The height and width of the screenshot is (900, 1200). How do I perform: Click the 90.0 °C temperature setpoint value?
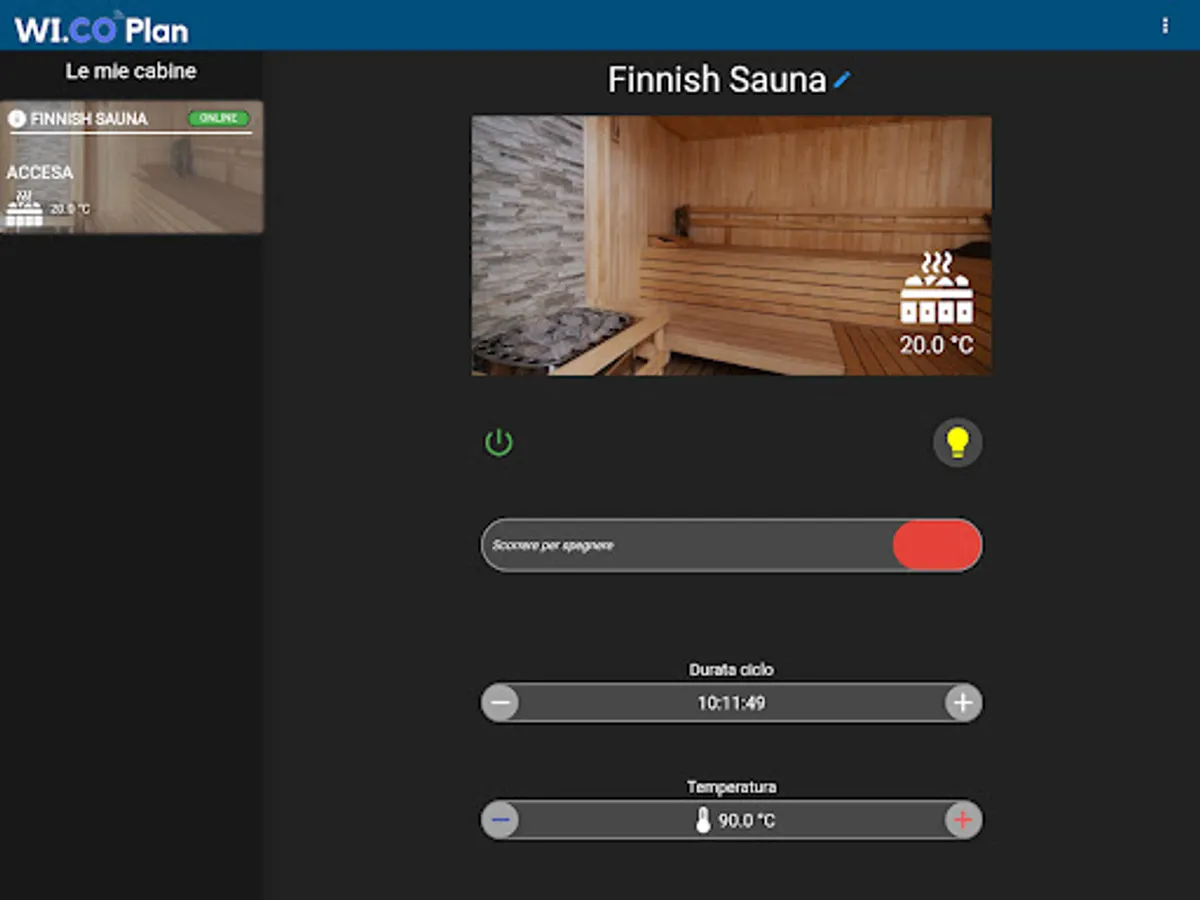747,821
